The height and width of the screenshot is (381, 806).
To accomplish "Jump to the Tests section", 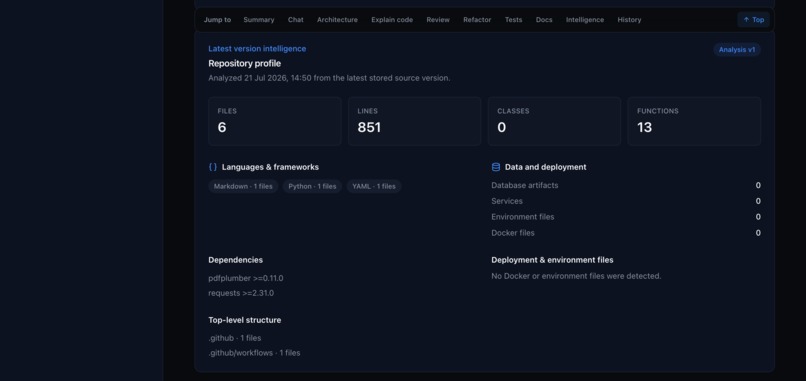I will [513, 20].
